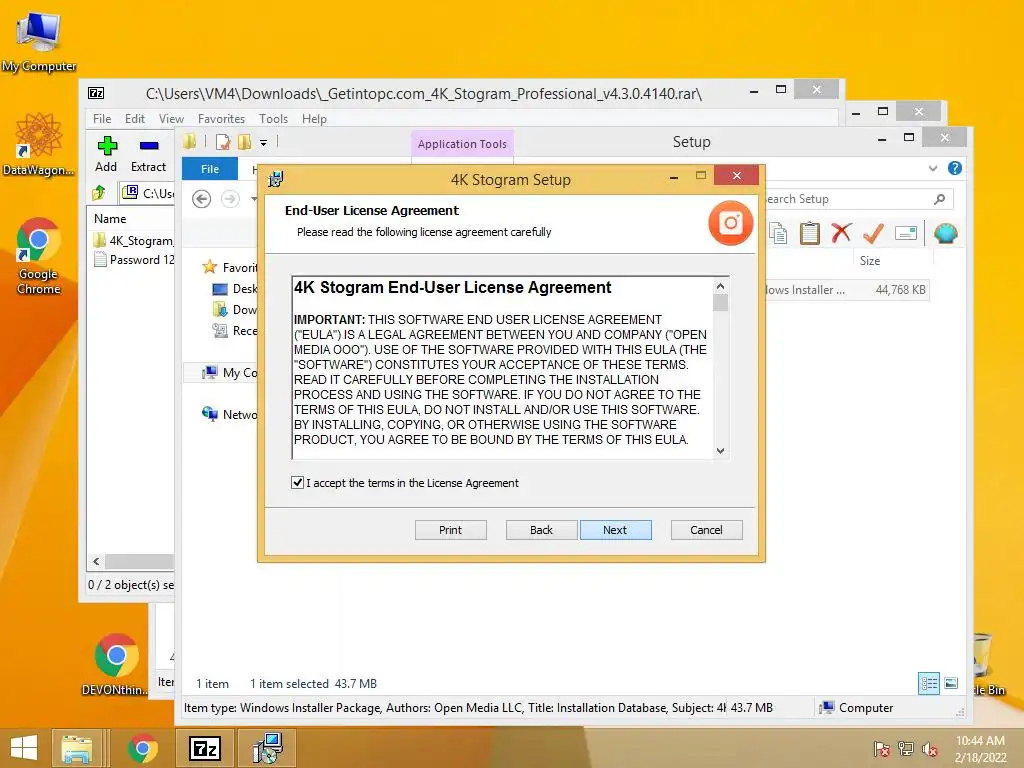This screenshot has width=1024, height=768.
Task: Click the Extract button in 7-Zip
Action: [x=148, y=155]
